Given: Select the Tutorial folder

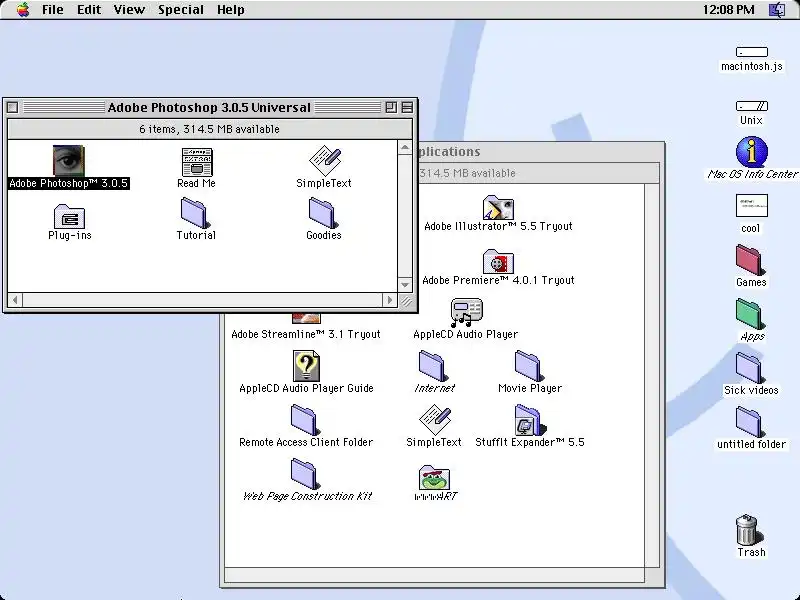Looking at the screenshot, I should [194, 213].
